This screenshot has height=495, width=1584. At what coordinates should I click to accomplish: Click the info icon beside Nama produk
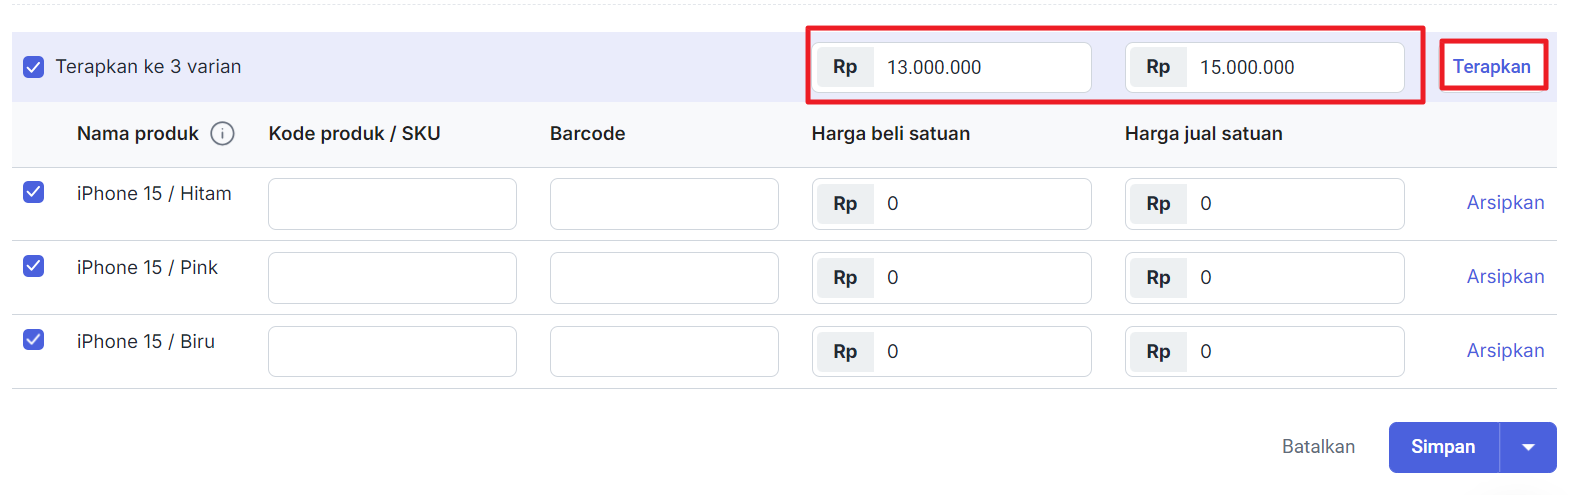[x=223, y=134]
